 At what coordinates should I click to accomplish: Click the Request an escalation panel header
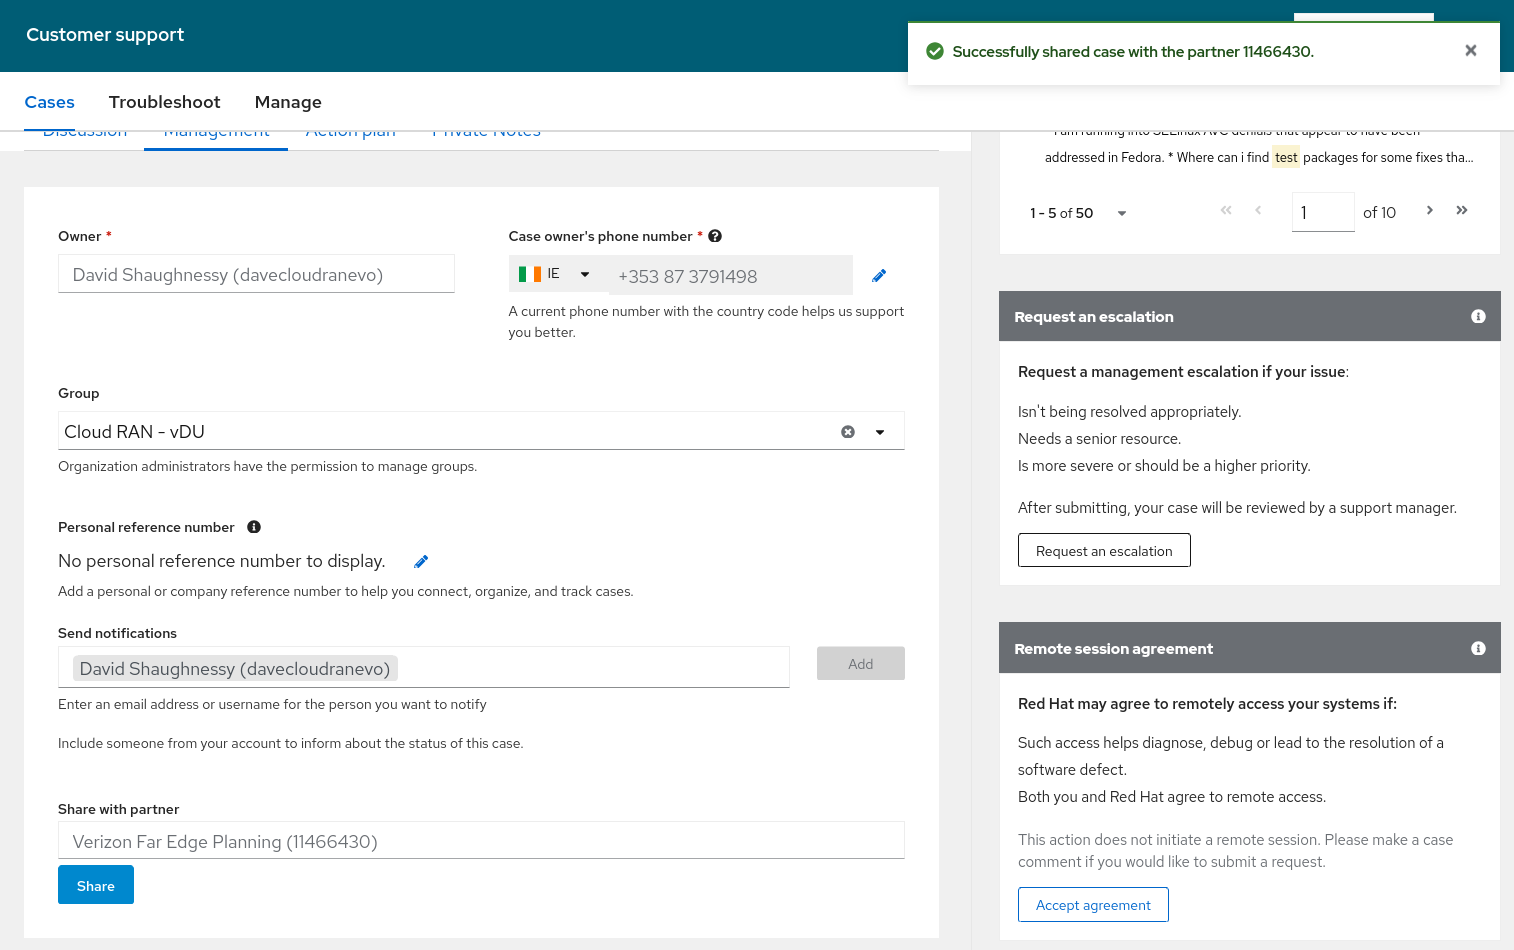point(1250,316)
